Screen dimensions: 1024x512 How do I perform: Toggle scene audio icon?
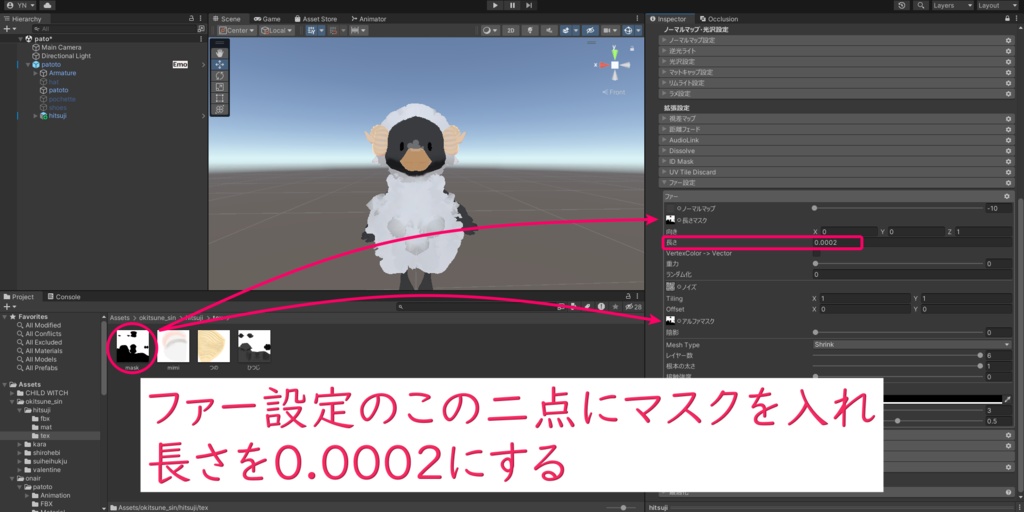(x=547, y=30)
